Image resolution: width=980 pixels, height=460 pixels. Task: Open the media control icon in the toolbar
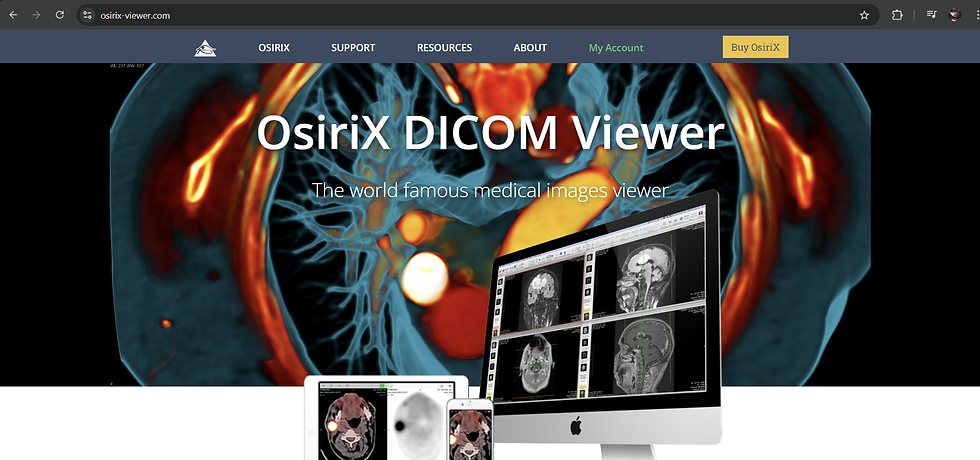click(x=931, y=15)
